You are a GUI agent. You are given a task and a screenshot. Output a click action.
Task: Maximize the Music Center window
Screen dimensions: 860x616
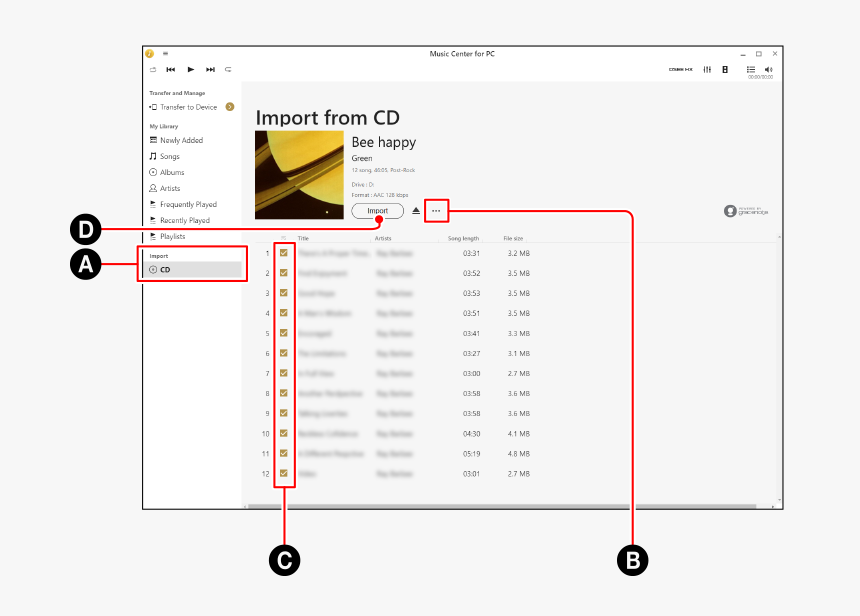pos(759,54)
